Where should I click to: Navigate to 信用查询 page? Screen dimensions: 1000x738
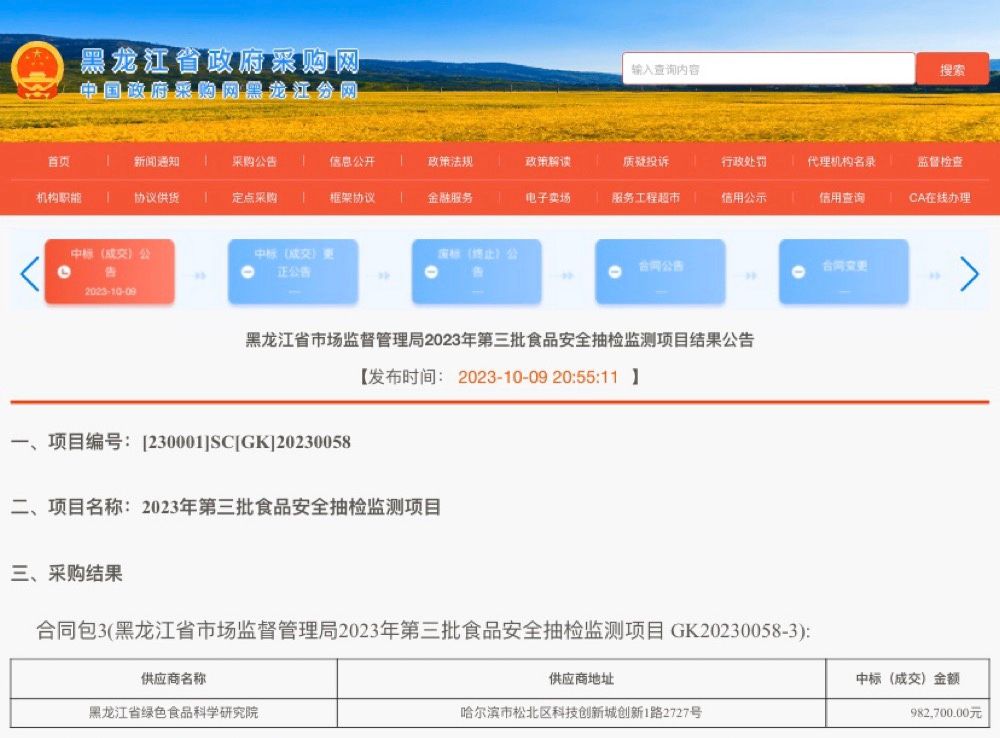pyautogui.click(x=841, y=198)
